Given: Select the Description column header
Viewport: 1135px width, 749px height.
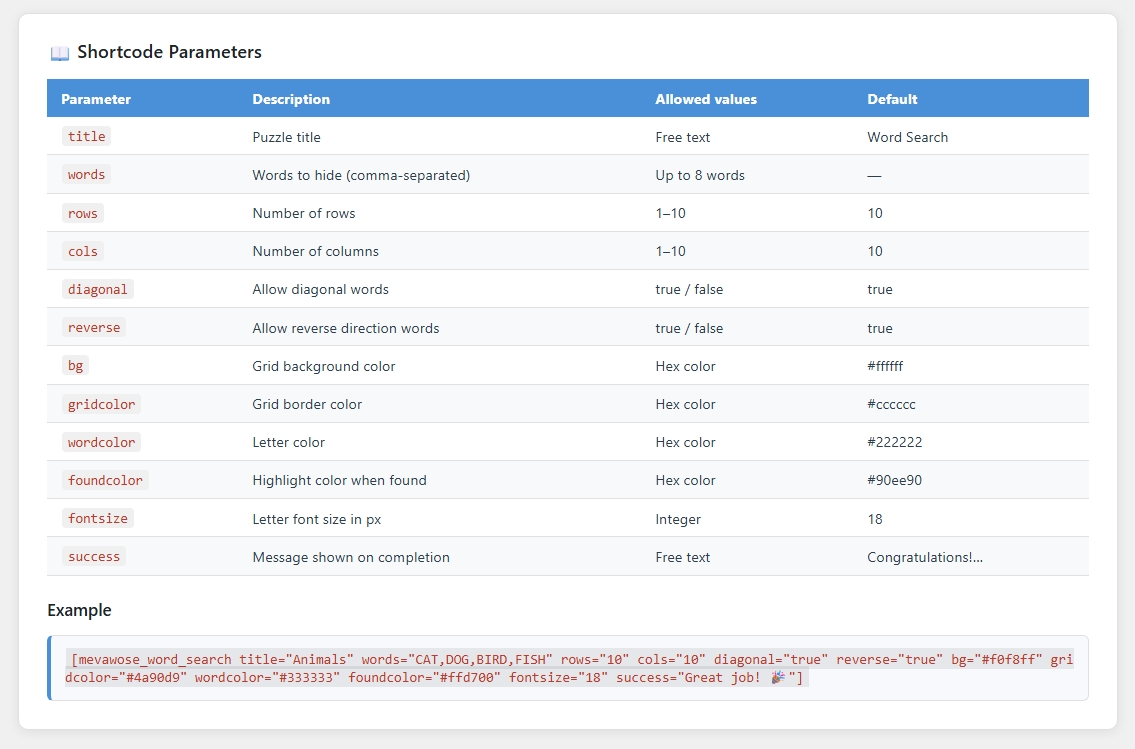Looking at the screenshot, I should [291, 99].
